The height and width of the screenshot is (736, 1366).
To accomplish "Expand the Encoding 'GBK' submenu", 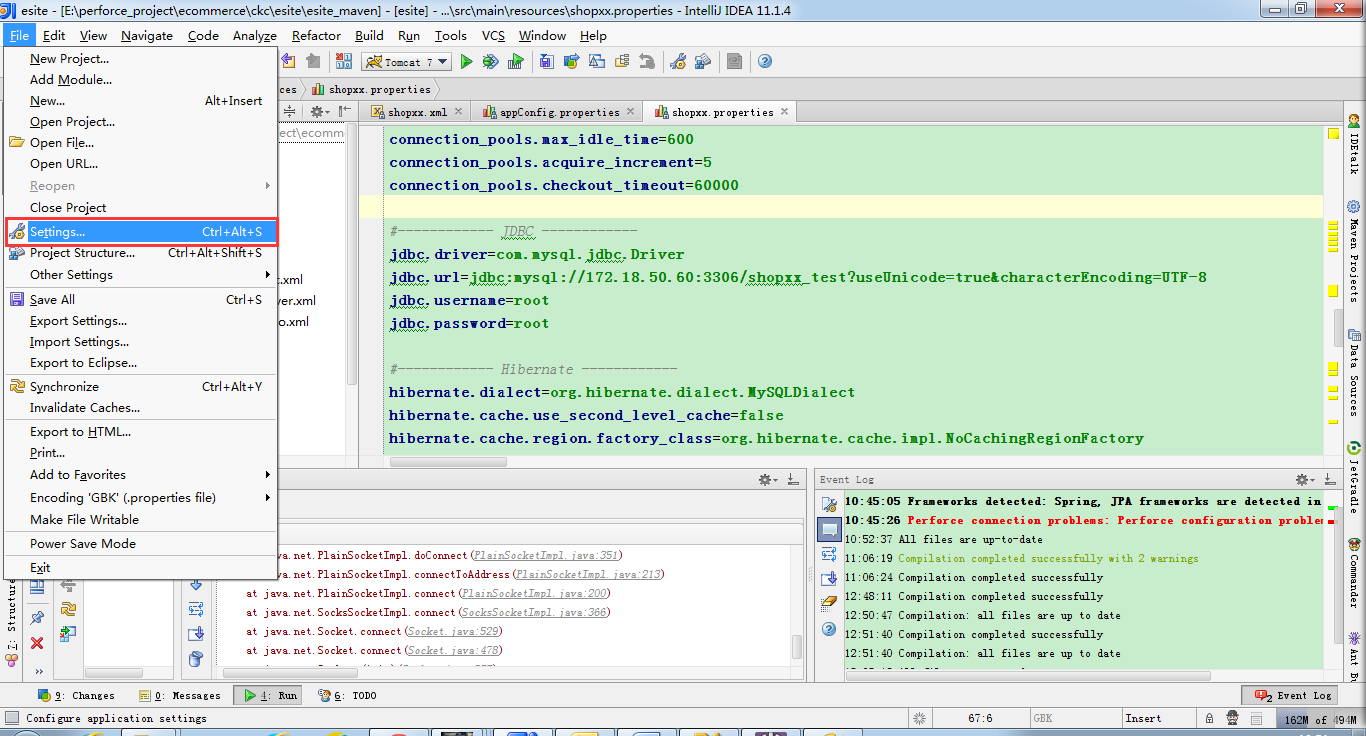I will point(141,497).
